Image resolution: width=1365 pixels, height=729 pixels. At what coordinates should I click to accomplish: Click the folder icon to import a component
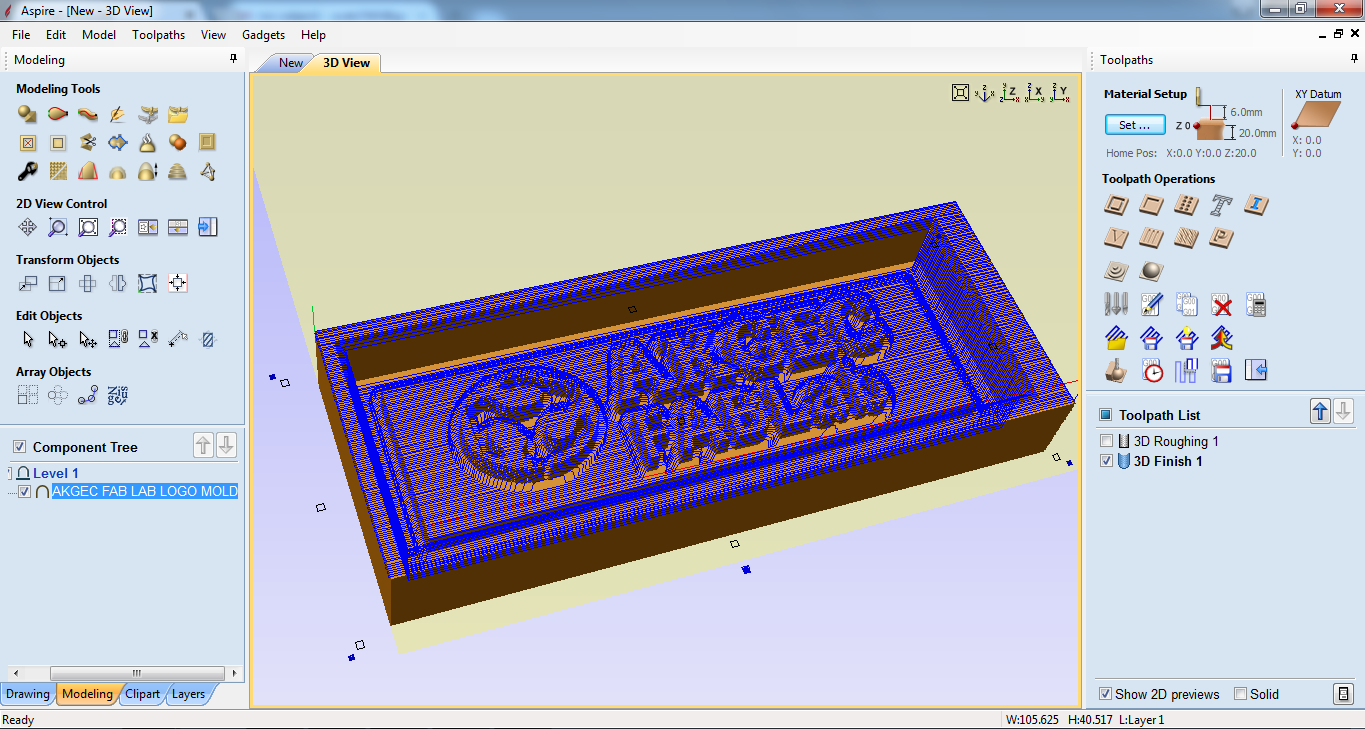coord(177,114)
